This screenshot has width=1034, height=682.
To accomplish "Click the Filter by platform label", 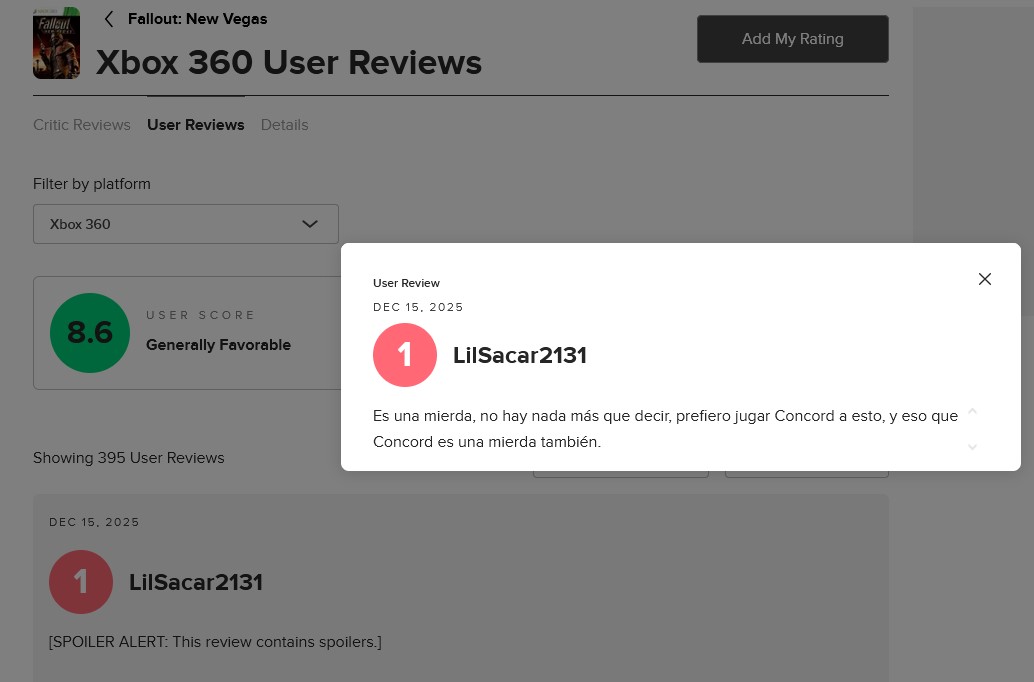I will click(92, 184).
